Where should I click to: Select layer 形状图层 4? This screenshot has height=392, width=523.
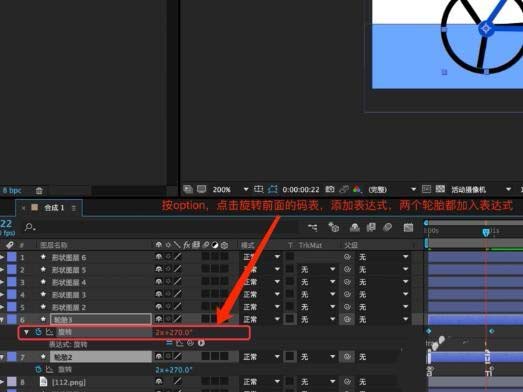click(x=69, y=283)
